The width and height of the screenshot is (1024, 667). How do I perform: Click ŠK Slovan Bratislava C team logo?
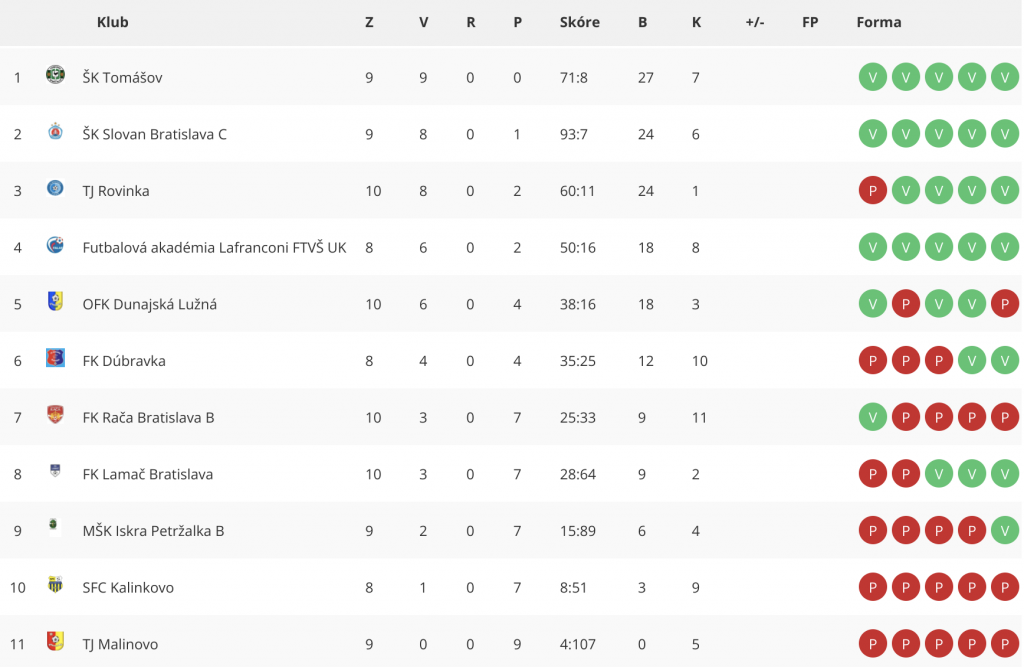[x=56, y=131]
